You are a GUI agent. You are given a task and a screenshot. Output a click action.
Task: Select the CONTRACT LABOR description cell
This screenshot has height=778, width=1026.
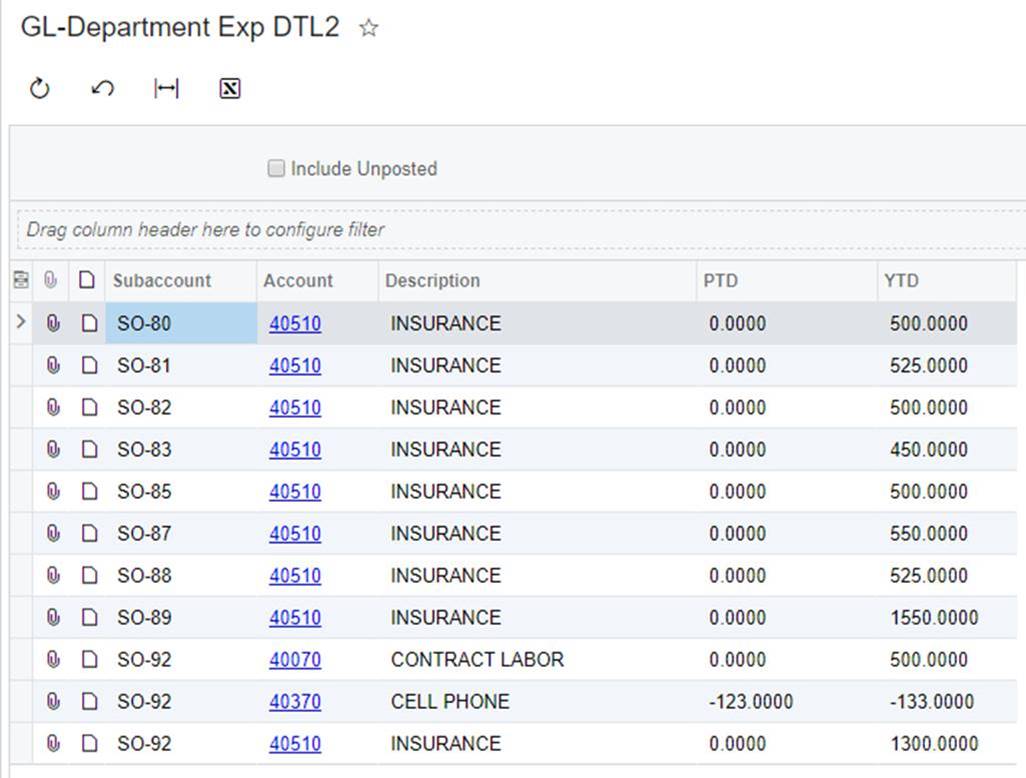pos(537,659)
